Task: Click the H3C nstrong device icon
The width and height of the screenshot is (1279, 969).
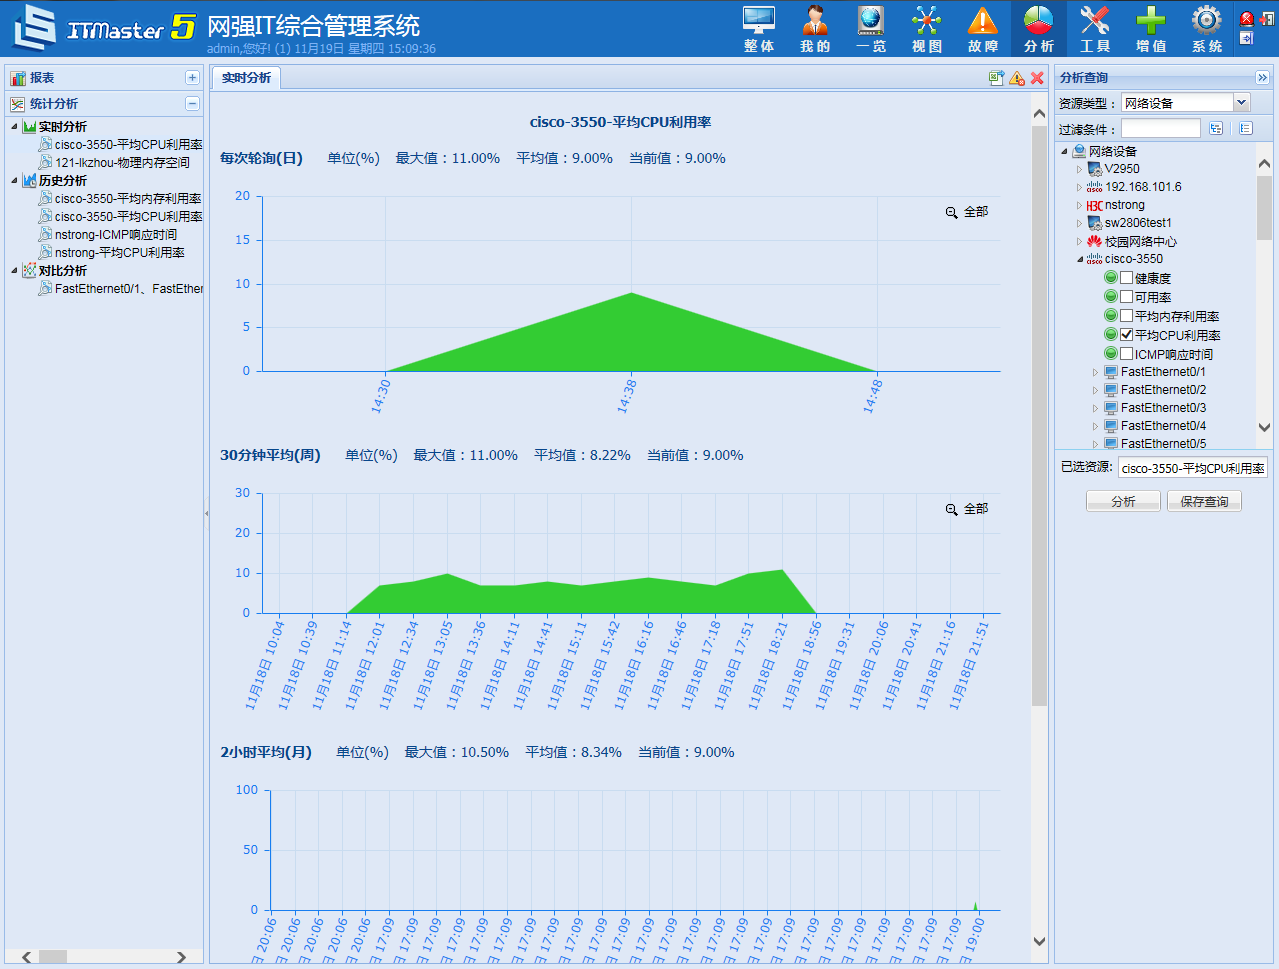Action: (1094, 205)
